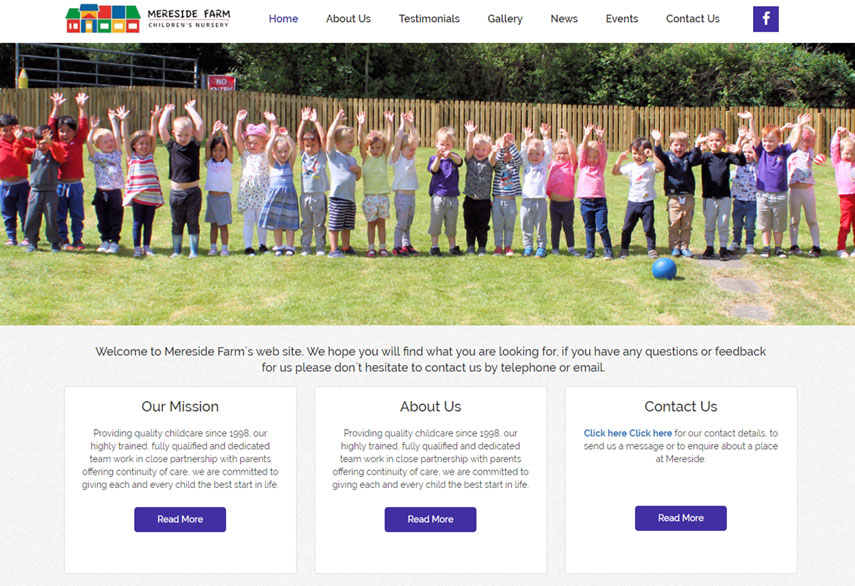Open the Events page
The width and height of the screenshot is (855, 586).
coord(622,19)
